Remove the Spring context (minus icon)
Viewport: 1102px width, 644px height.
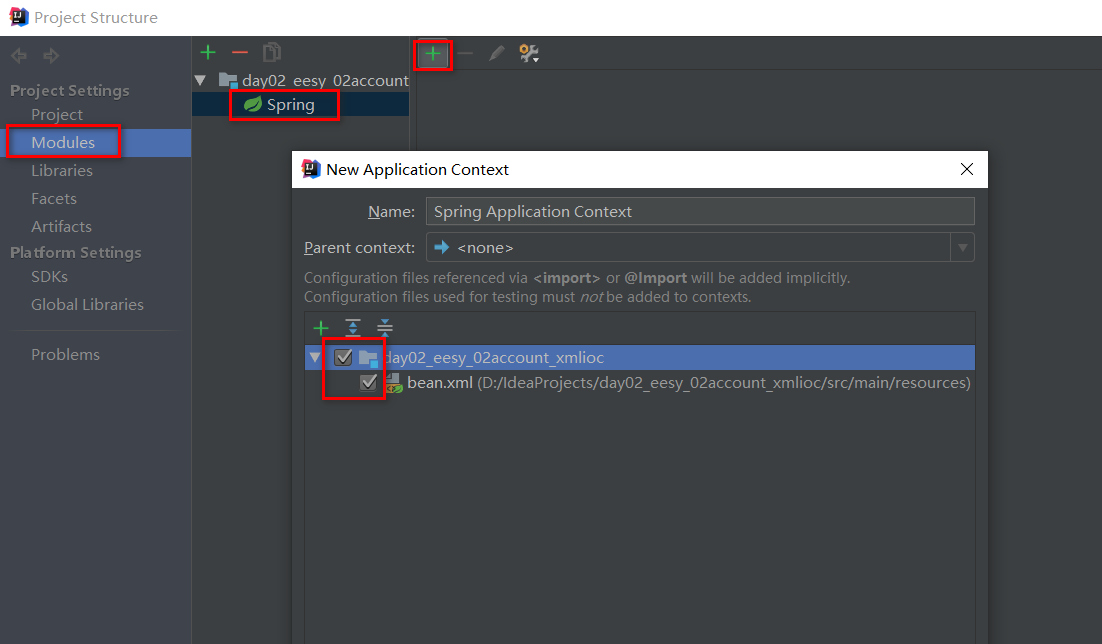(465, 53)
